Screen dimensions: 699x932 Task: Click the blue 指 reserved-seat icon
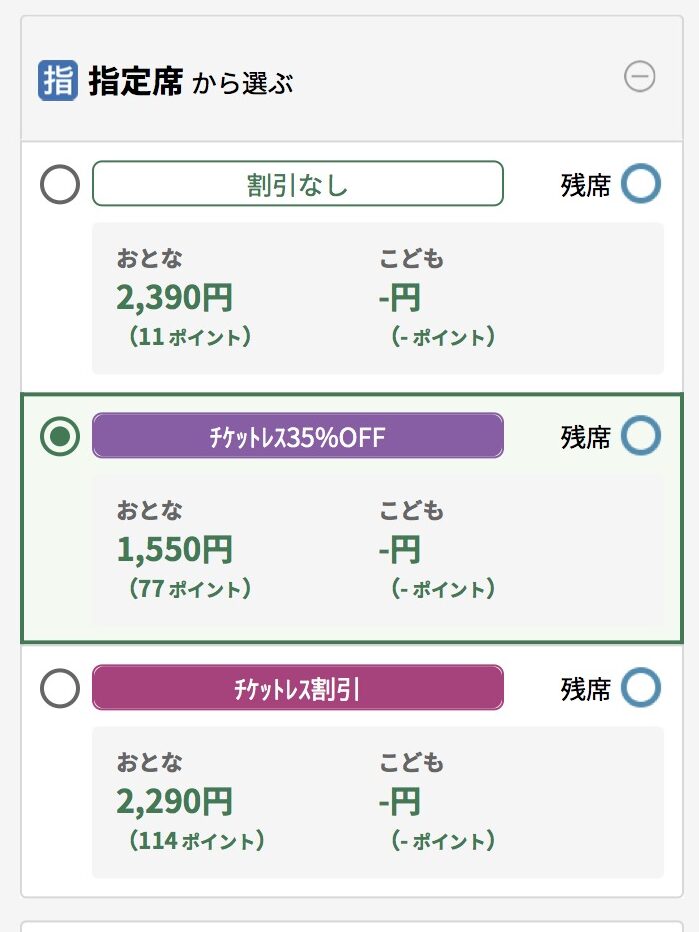[58, 80]
